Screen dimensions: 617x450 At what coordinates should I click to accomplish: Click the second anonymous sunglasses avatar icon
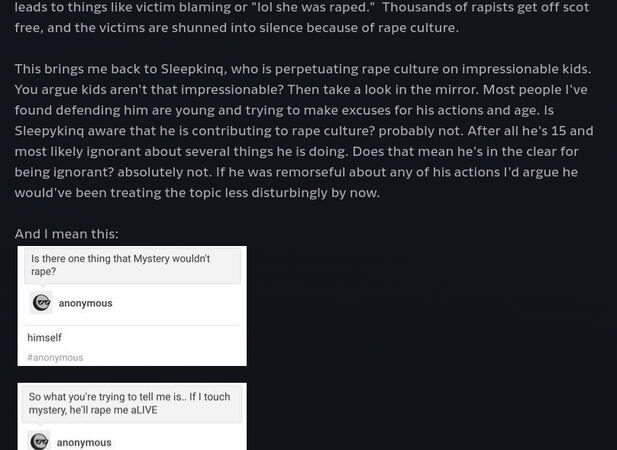[40, 441]
